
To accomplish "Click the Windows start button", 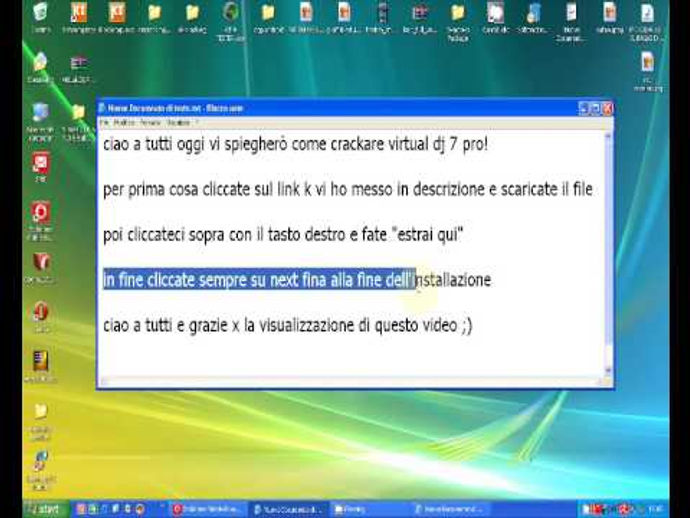I will [46, 509].
